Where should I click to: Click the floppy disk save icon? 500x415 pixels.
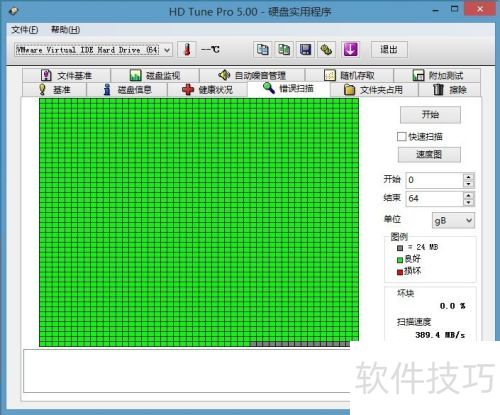[305, 50]
